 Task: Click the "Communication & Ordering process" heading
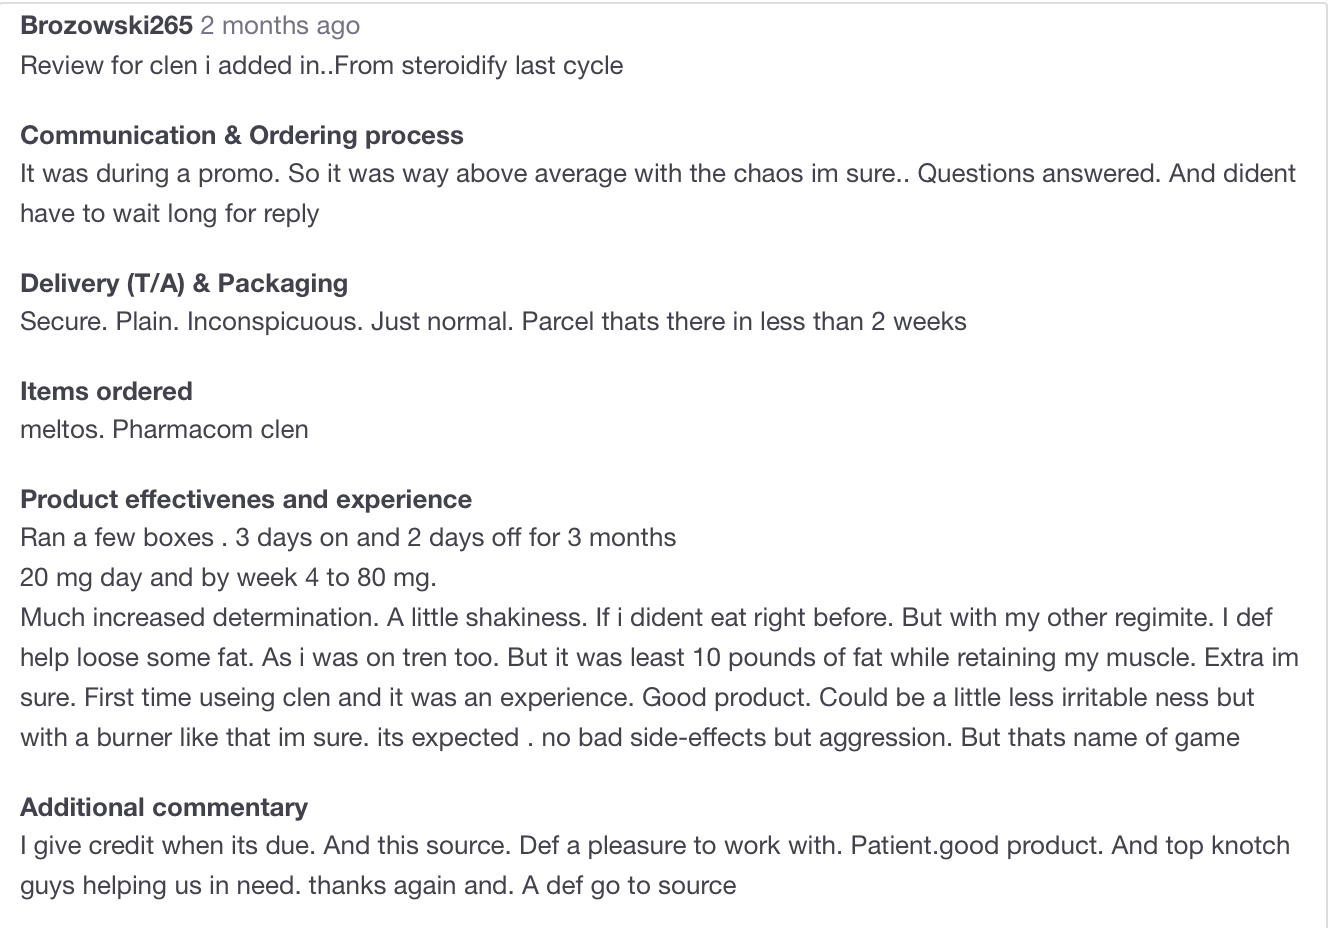coord(241,135)
